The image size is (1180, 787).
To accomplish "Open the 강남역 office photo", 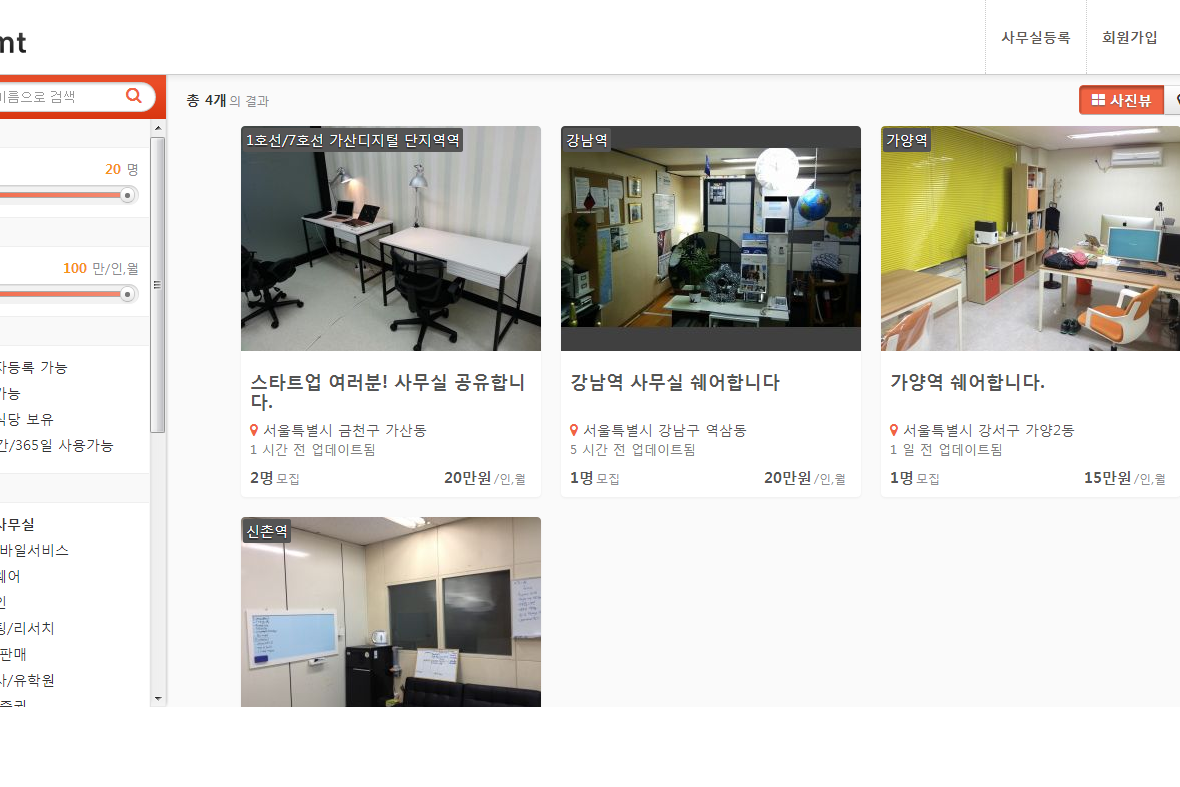I will [x=710, y=239].
